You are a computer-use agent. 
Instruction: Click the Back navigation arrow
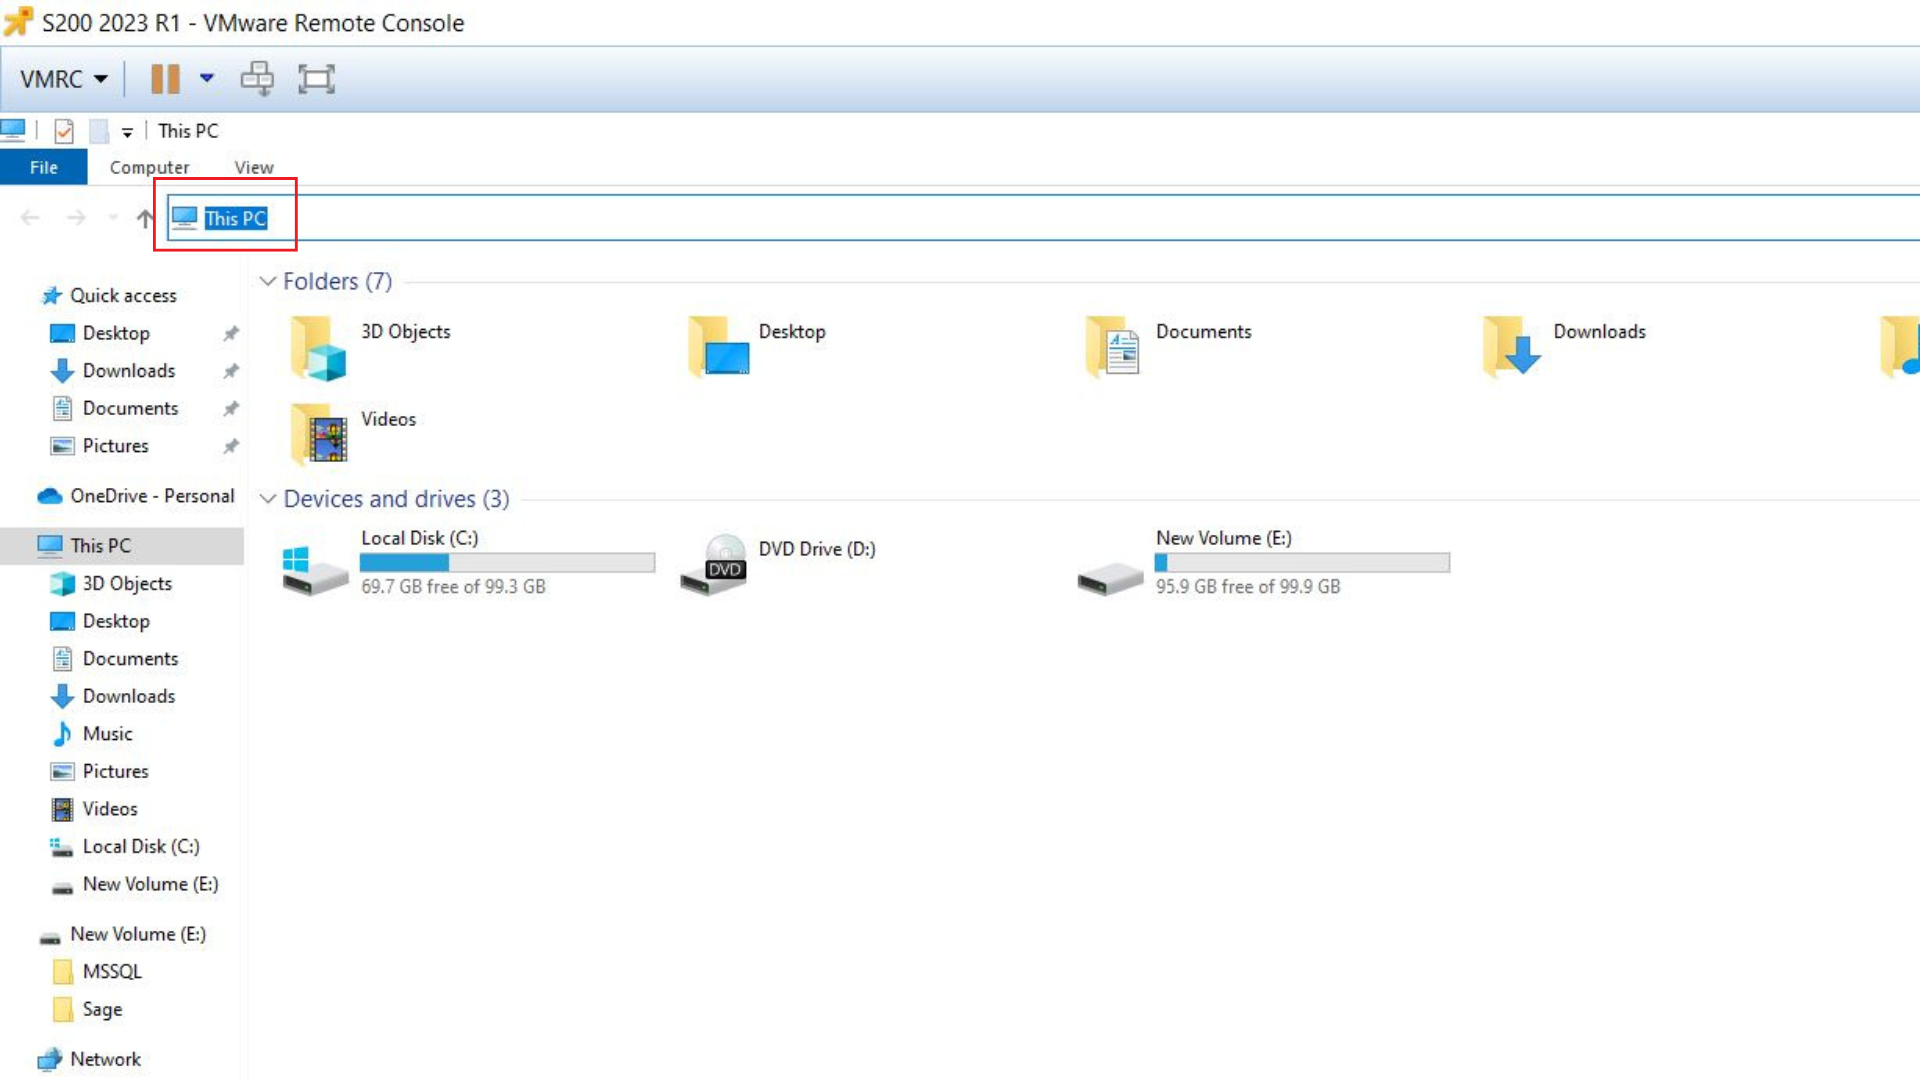pyautogui.click(x=30, y=217)
